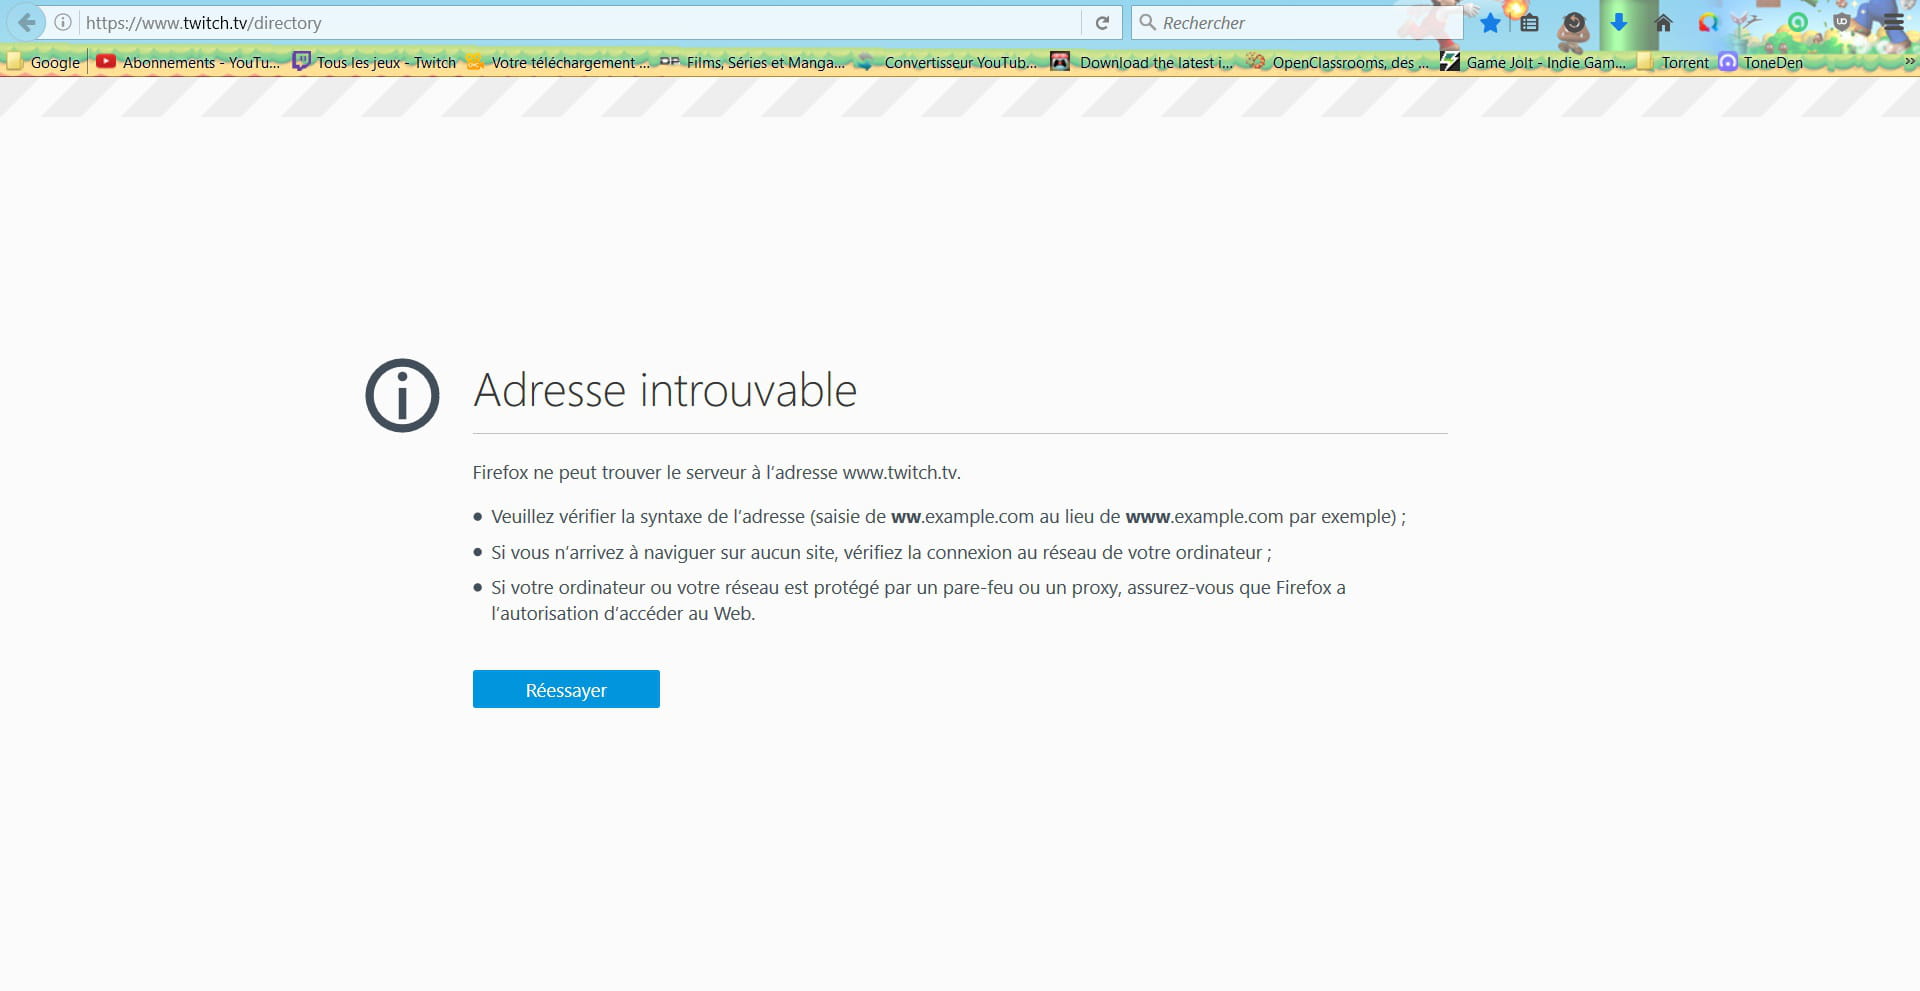This screenshot has width=1920, height=991.
Task: Click the back navigation arrow
Action: click(x=27, y=22)
